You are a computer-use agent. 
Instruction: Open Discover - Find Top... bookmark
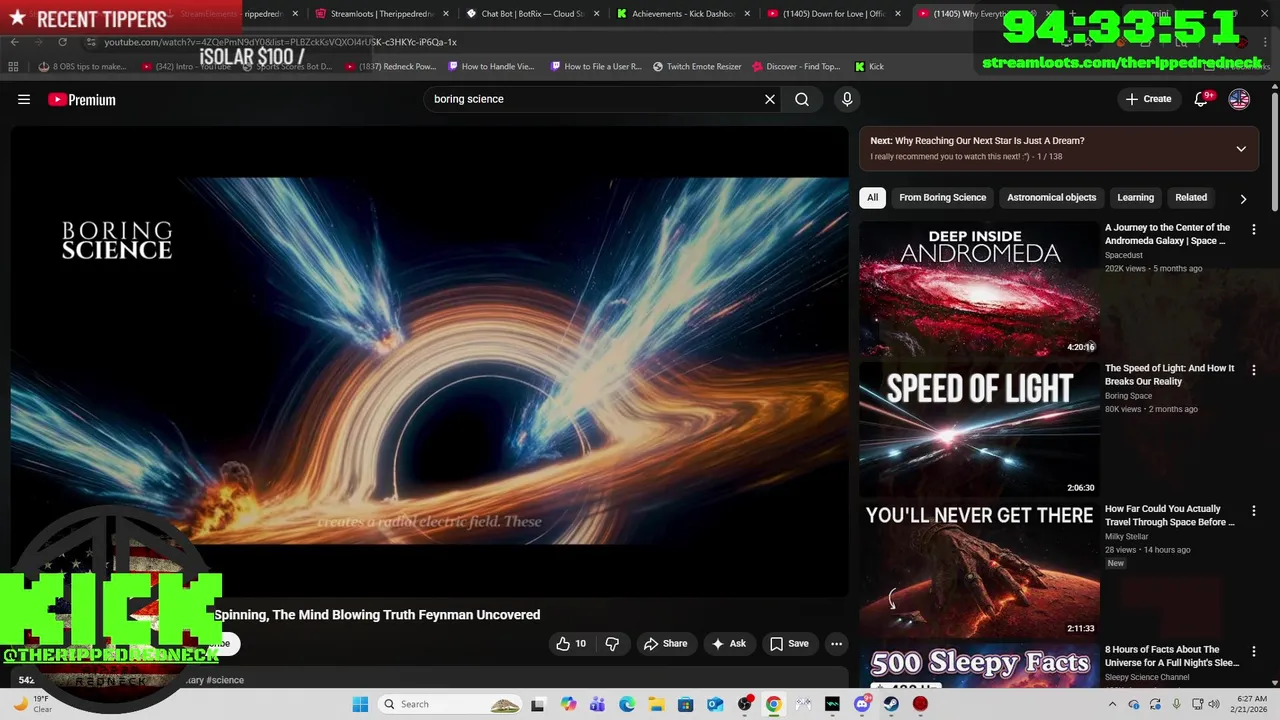796,66
